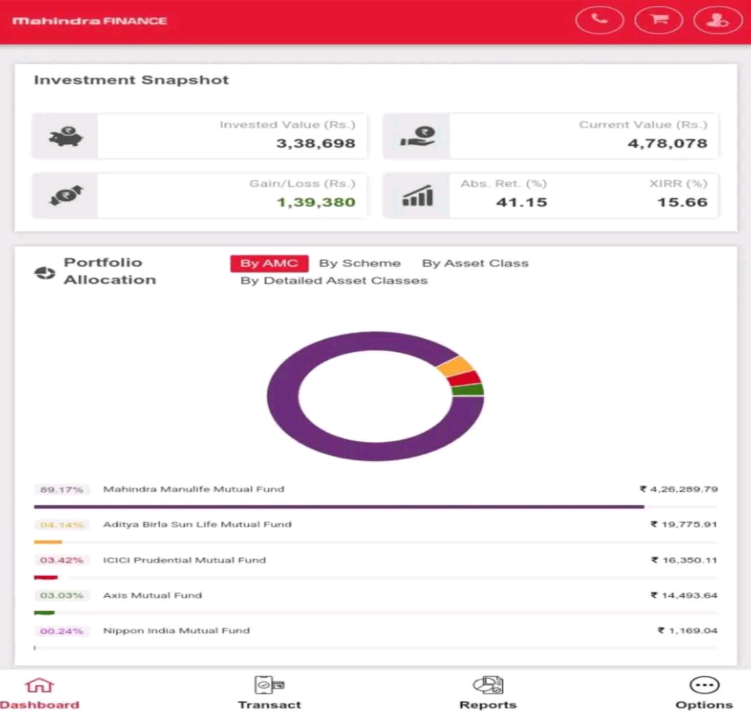
Task: Click the ₹ 16,350.11 amount
Action: point(684,560)
